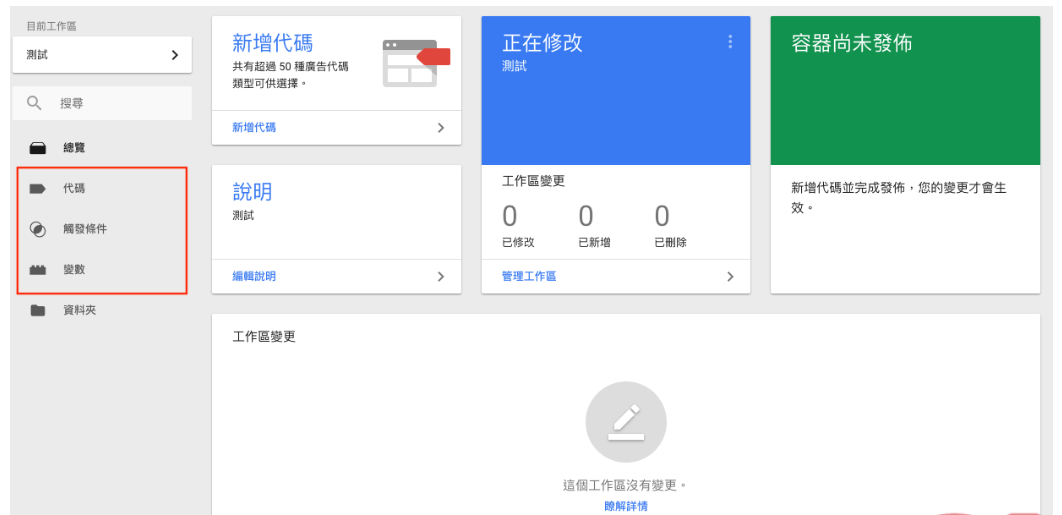
Task: Go to 觸發條件 in the sidebar
Action: coord(85,229)
